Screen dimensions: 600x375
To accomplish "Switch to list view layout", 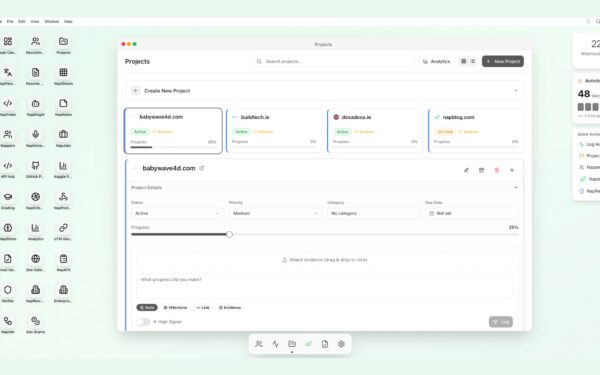I will click(473, 61).
